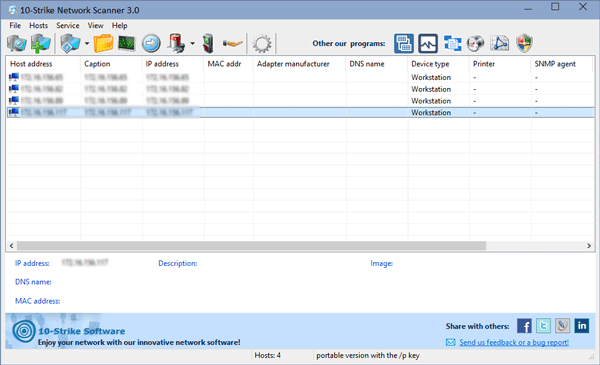Screen dimensions: 600x365
Task: Sort by DNS name column header
Action: pyautogui.click(x=377, y=64)
